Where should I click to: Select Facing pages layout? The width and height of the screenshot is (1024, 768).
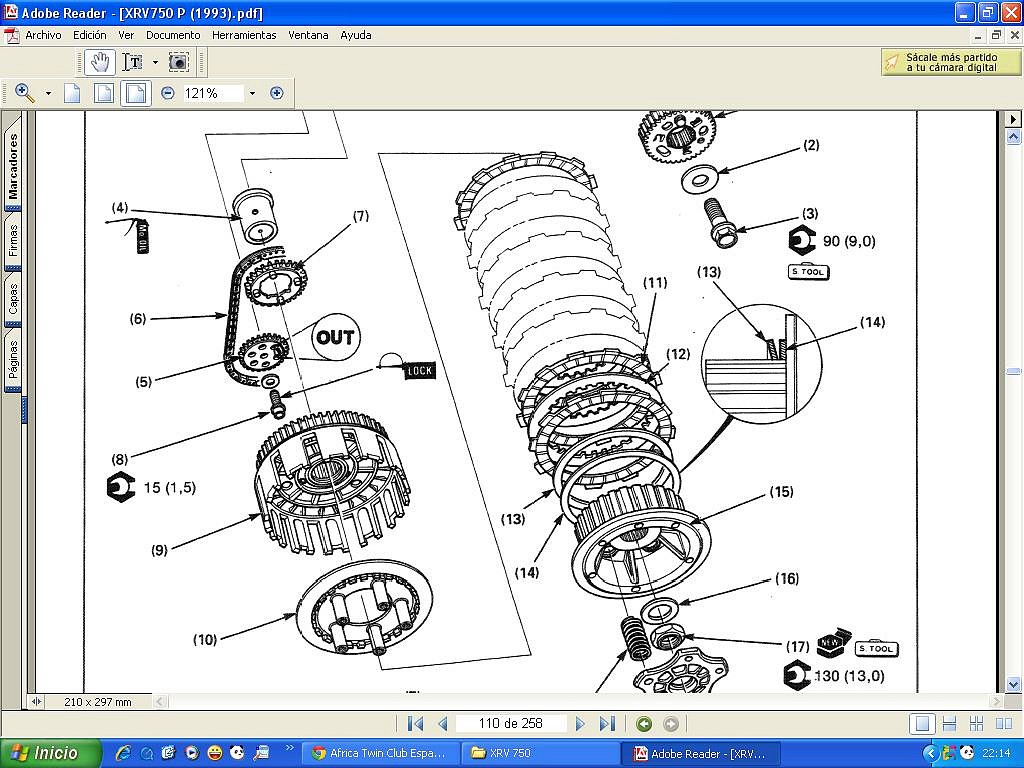click(1004, 724)
